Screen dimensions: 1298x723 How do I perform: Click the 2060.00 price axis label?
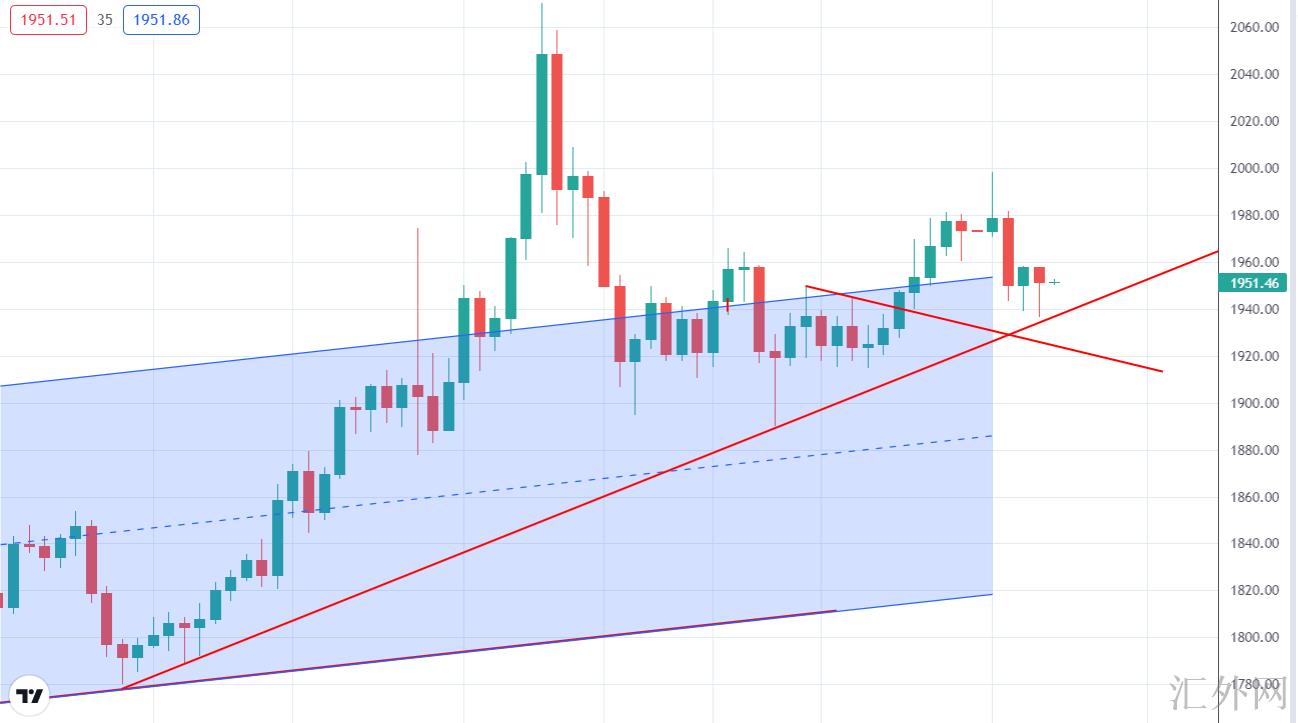1254,27
